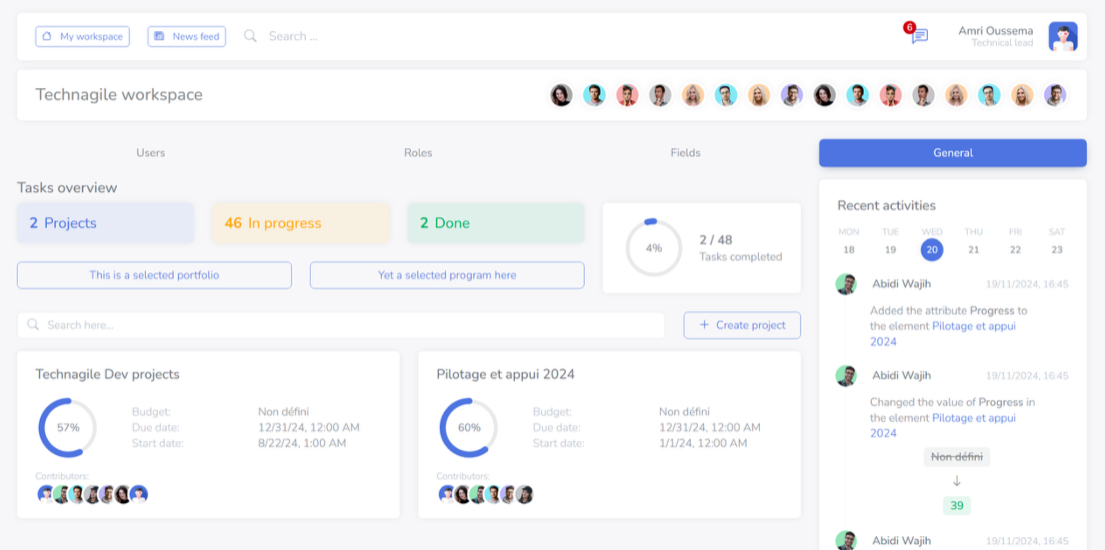Select Thursday 21 in activities calendar
This screenshot has width=1105, height=550.
click(973, 249)
